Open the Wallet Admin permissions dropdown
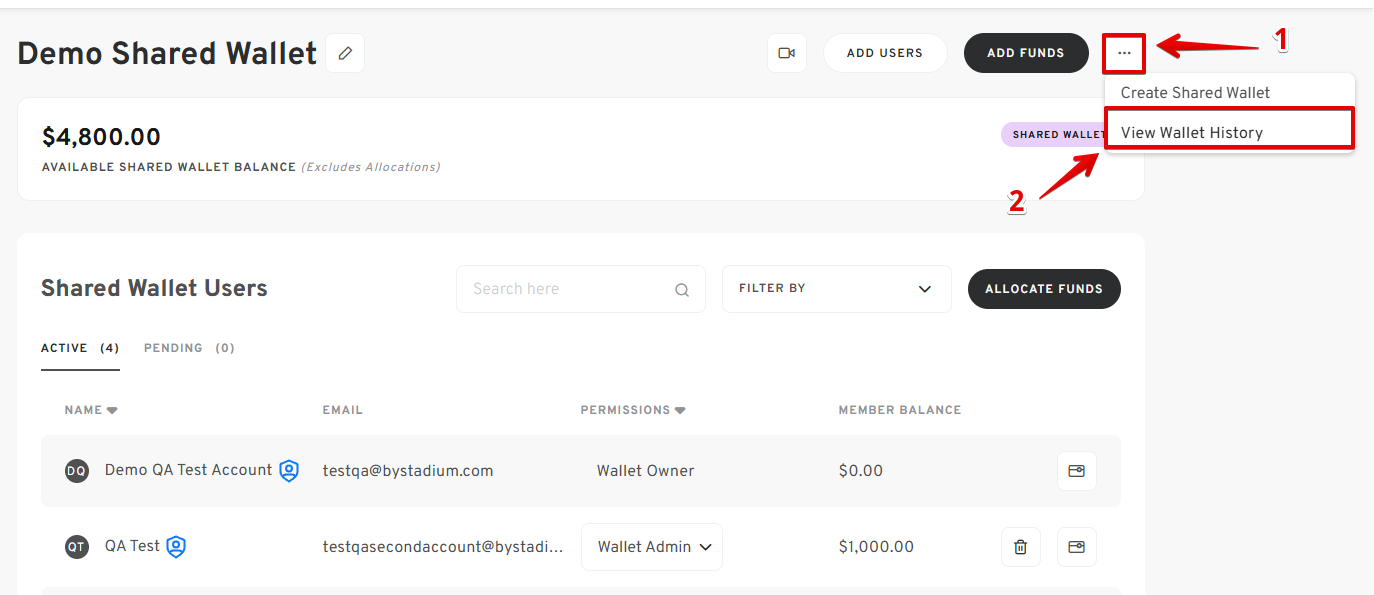Viewport: 1374px width, 595px height. (652, 547)
